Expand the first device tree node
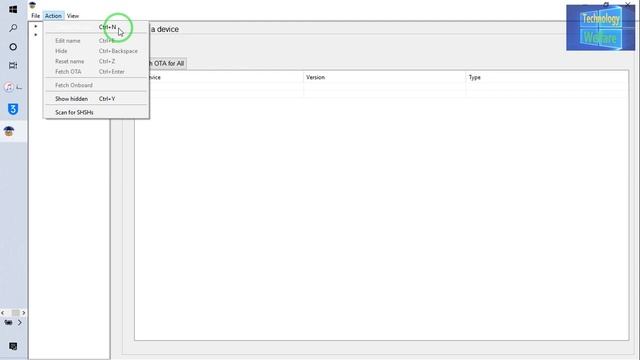The height and width of the screenshot is (360, 640). 36,27
